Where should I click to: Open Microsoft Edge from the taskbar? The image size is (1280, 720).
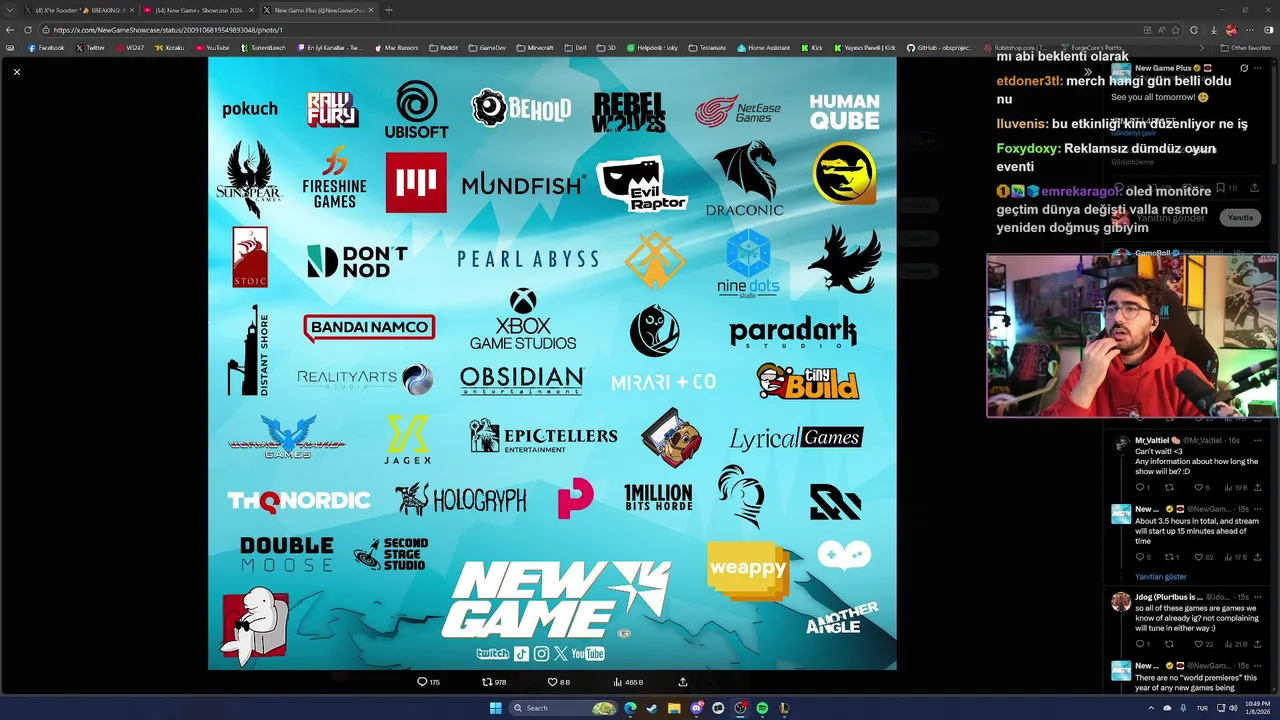pyautogui.click(x=630, y=708)
